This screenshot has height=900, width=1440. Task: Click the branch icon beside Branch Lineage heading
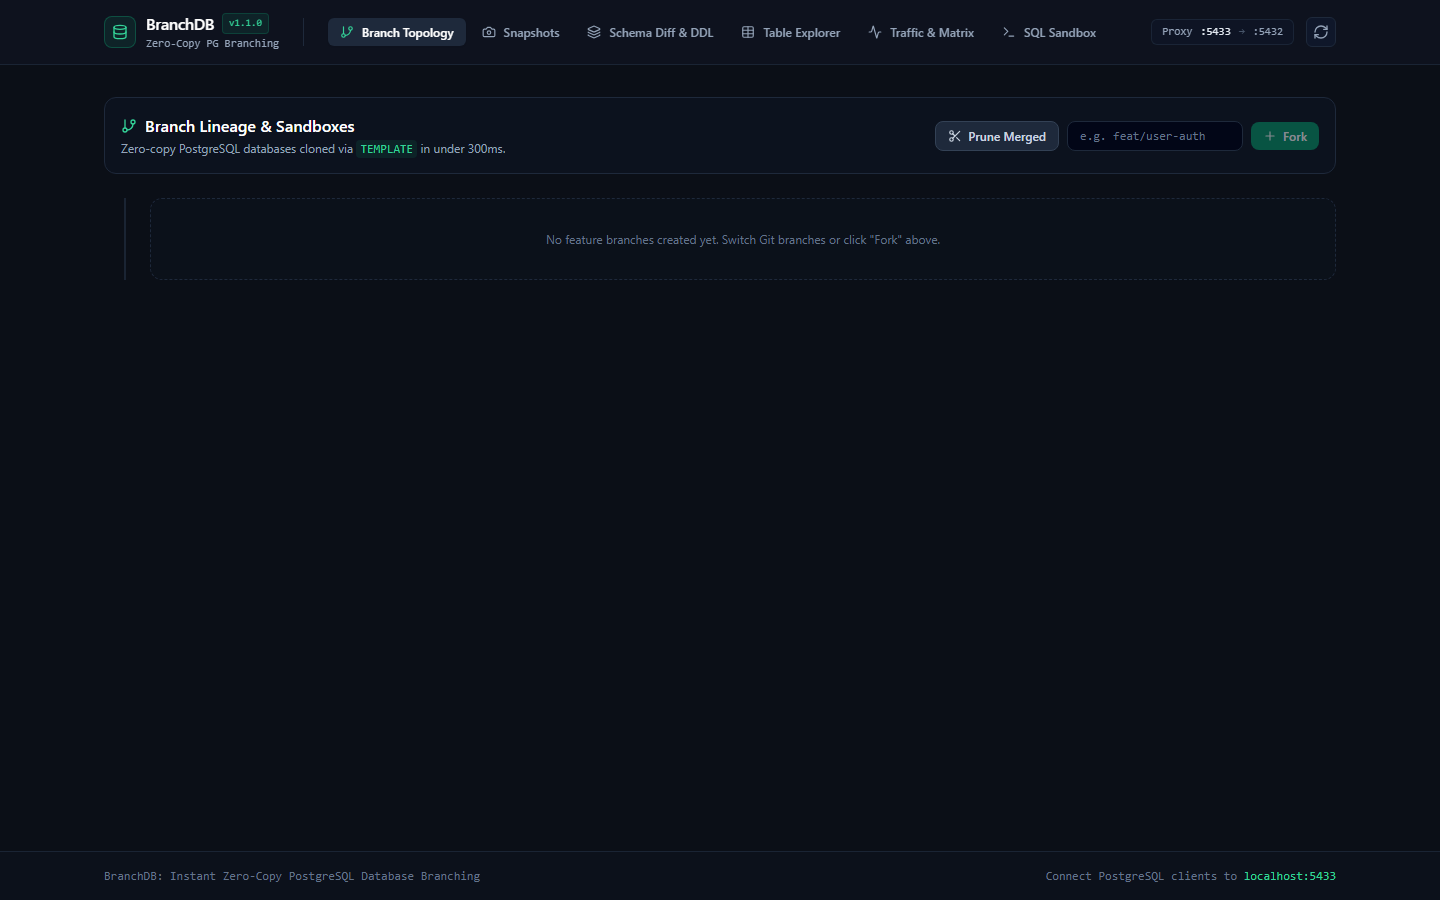(129, 126)
